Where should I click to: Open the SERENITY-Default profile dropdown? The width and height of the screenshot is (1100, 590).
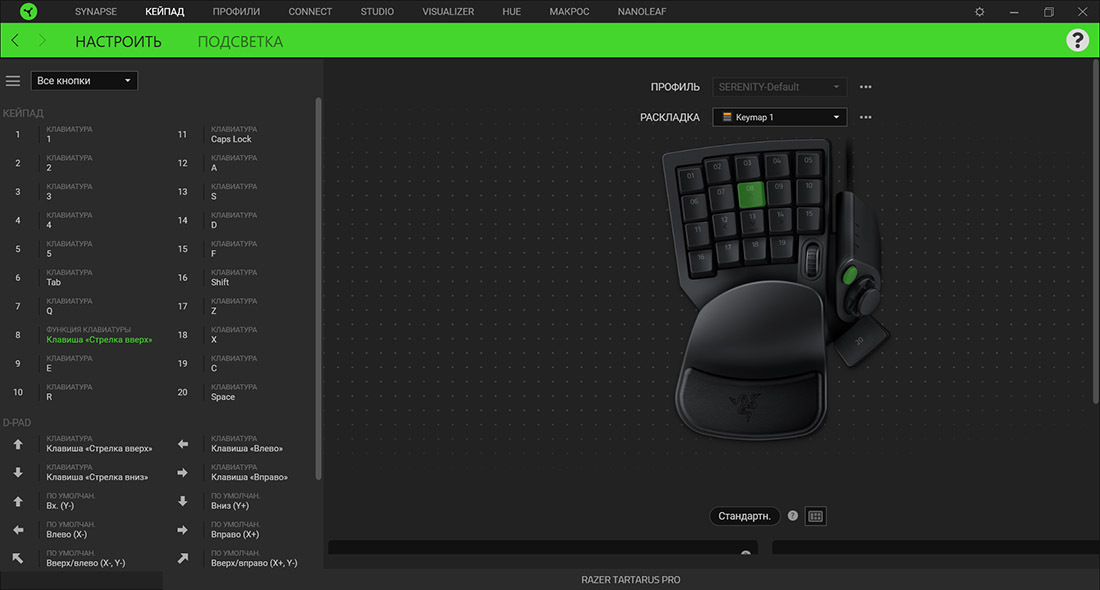[779, 87]
